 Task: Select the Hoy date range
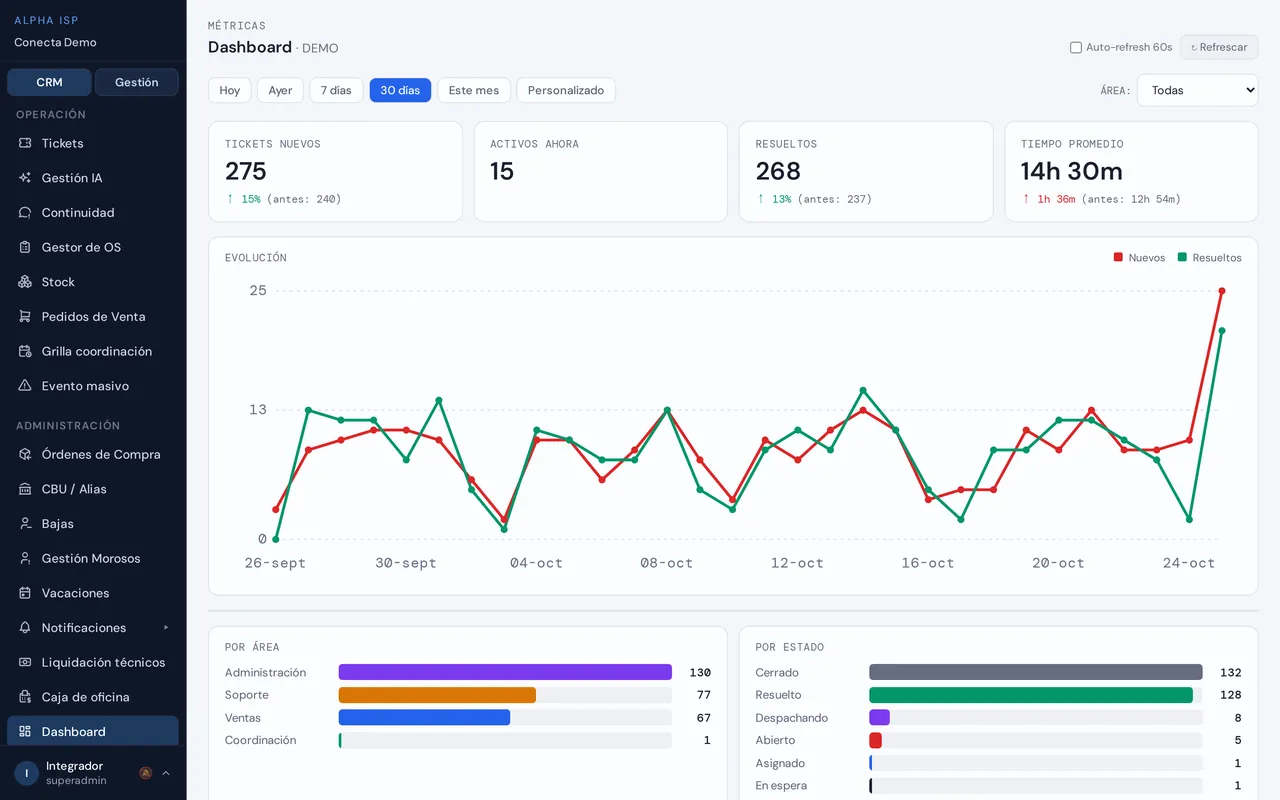pos(230,90)
